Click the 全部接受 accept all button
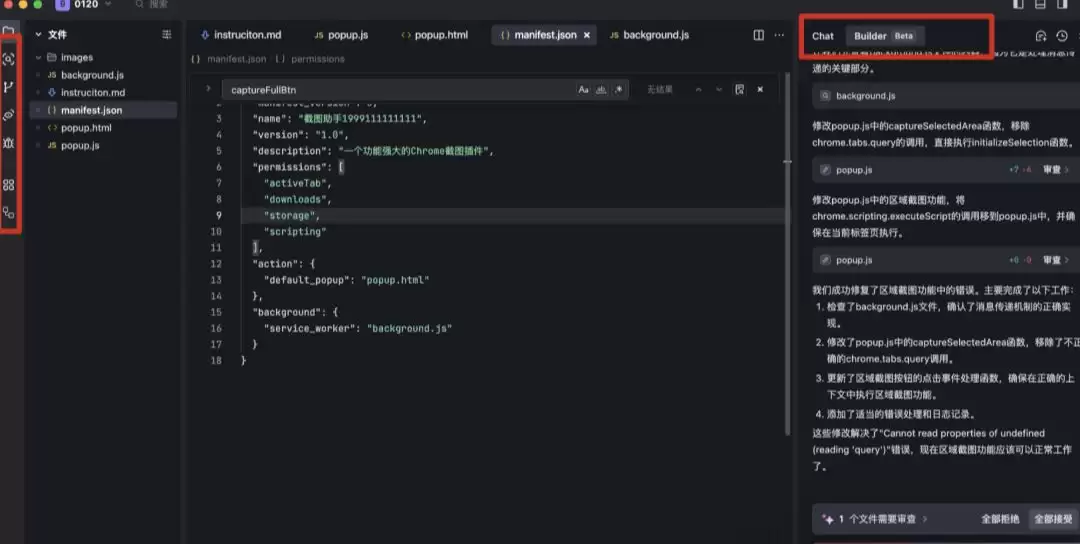 point(1053,519)
